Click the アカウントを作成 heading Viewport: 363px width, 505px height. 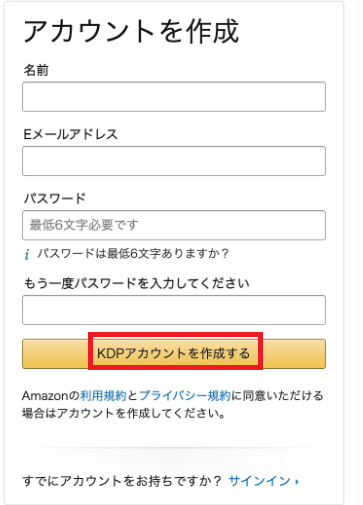click(131, 31)
